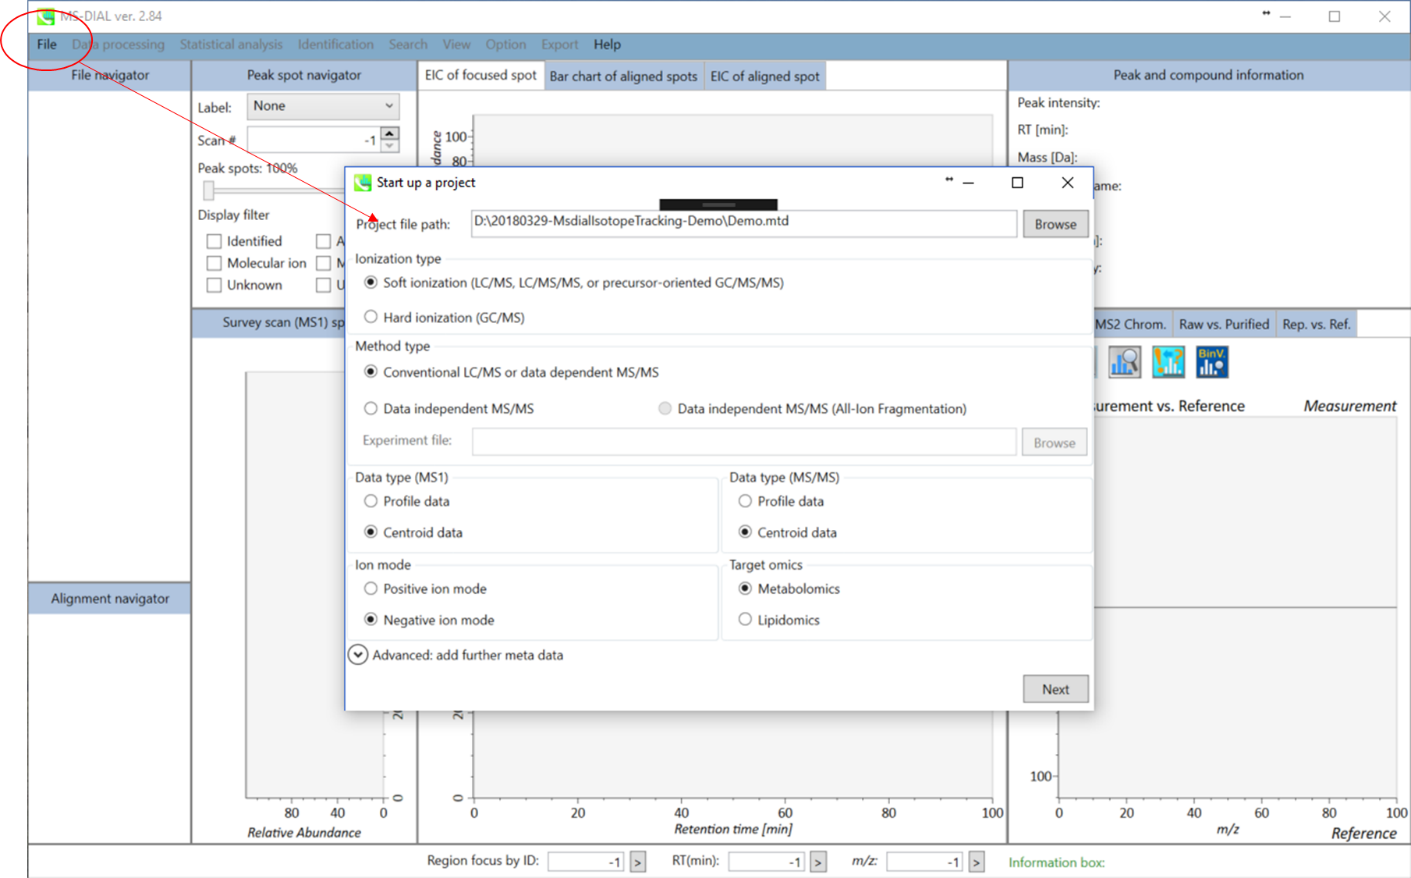1411x878 pixels.
Task: Click the File navigator panel header
Action: 110,75
